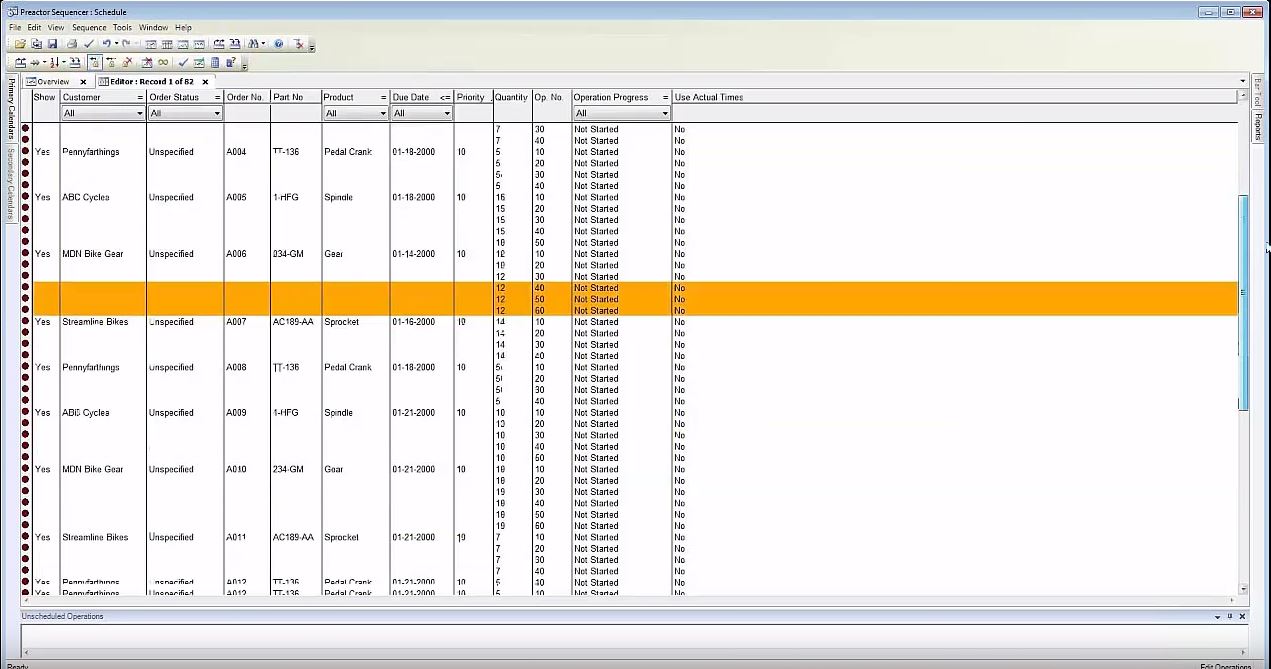The image size is (1271, 669).
Task: Switch to the Overview tab
Action: (53, 82)
